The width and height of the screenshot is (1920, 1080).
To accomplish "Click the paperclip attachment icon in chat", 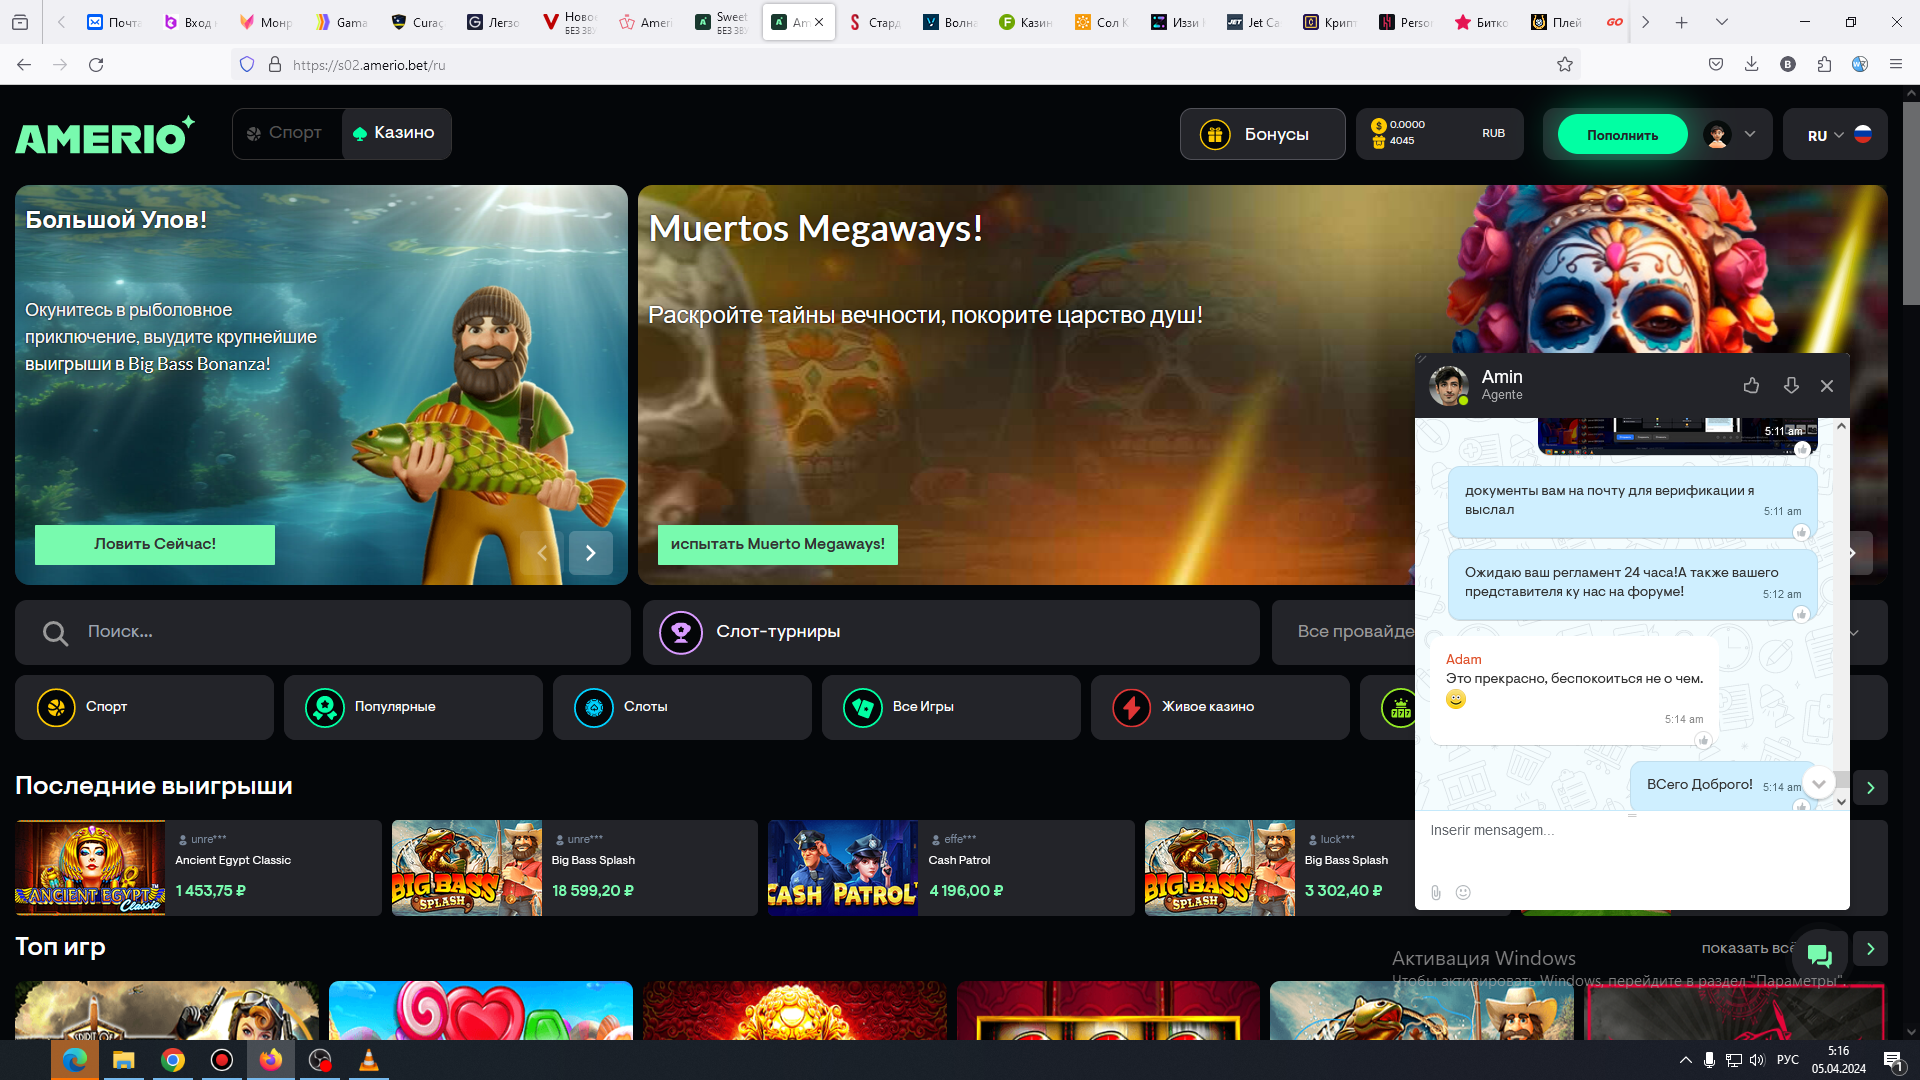I will [x=1436, y=892].
